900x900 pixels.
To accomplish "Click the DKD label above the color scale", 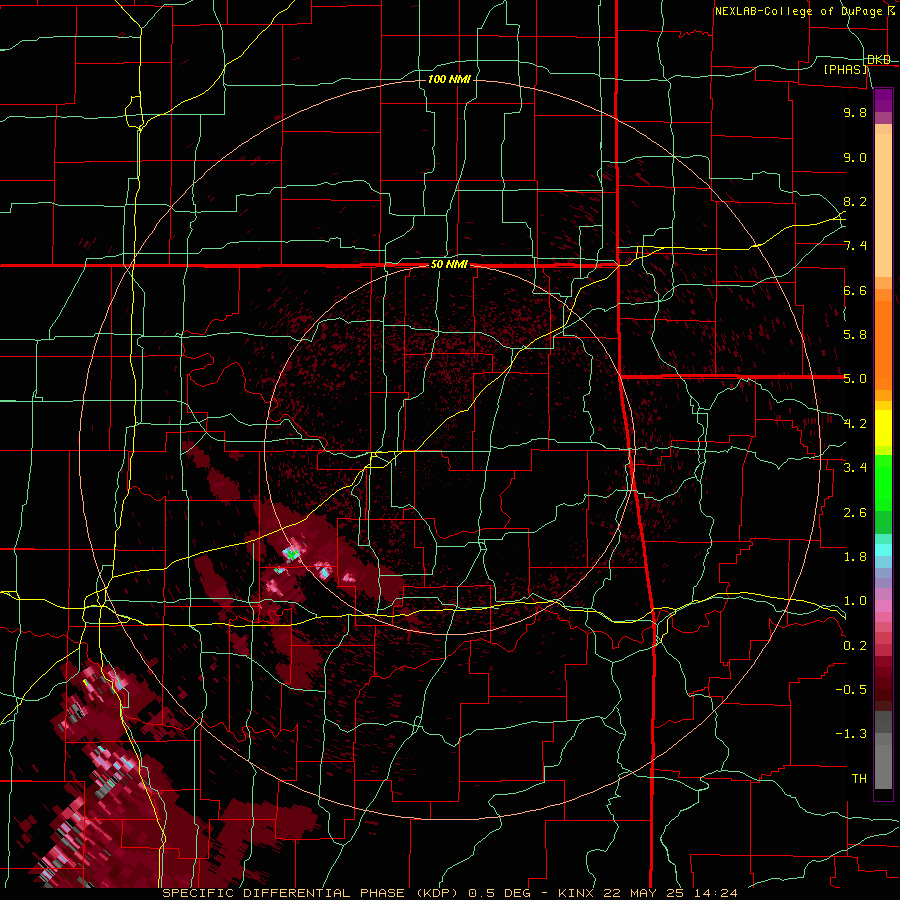I will pos(879,60).
